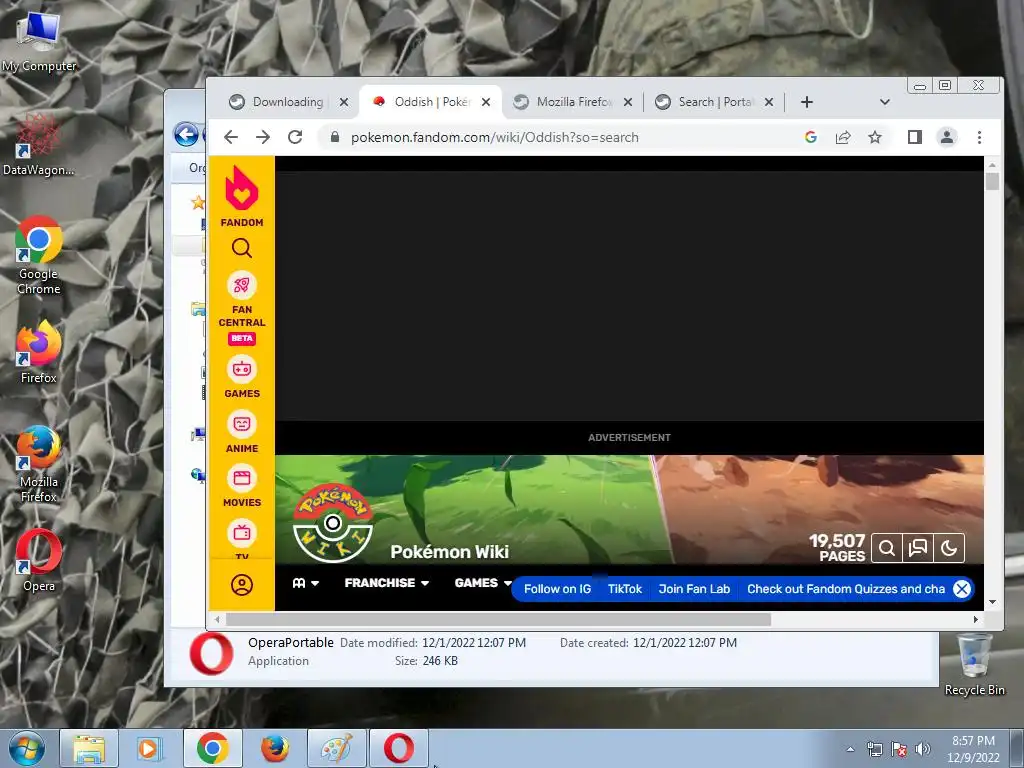Screen dimensions: 1024x768
Task: Expand the tab search chevron
Action: pyautogui.click(x=884, y=102)
